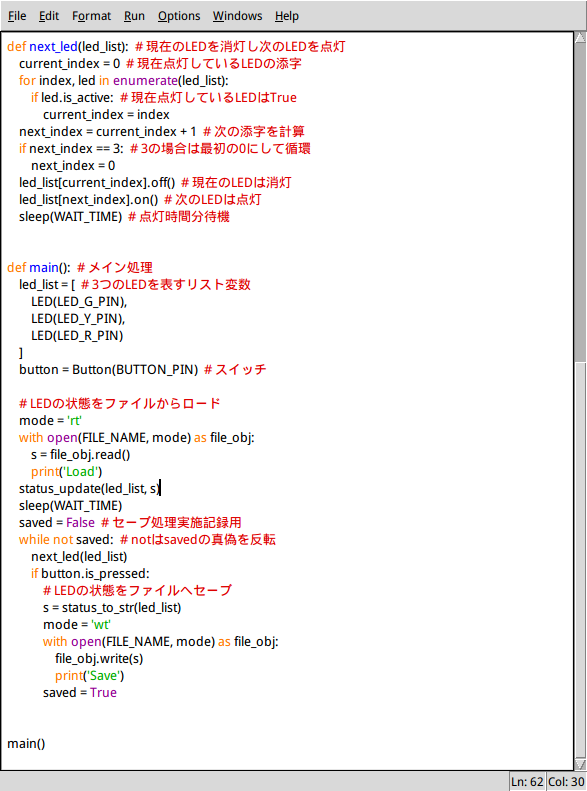Click on the saved = True line
The image size is (587, 791).
80,693
